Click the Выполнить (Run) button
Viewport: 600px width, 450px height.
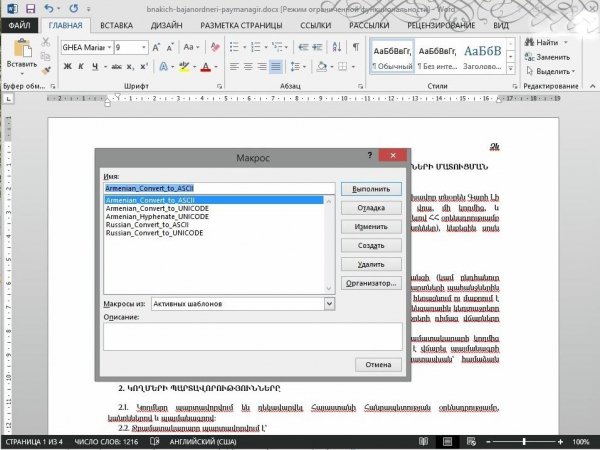point(371,189)
